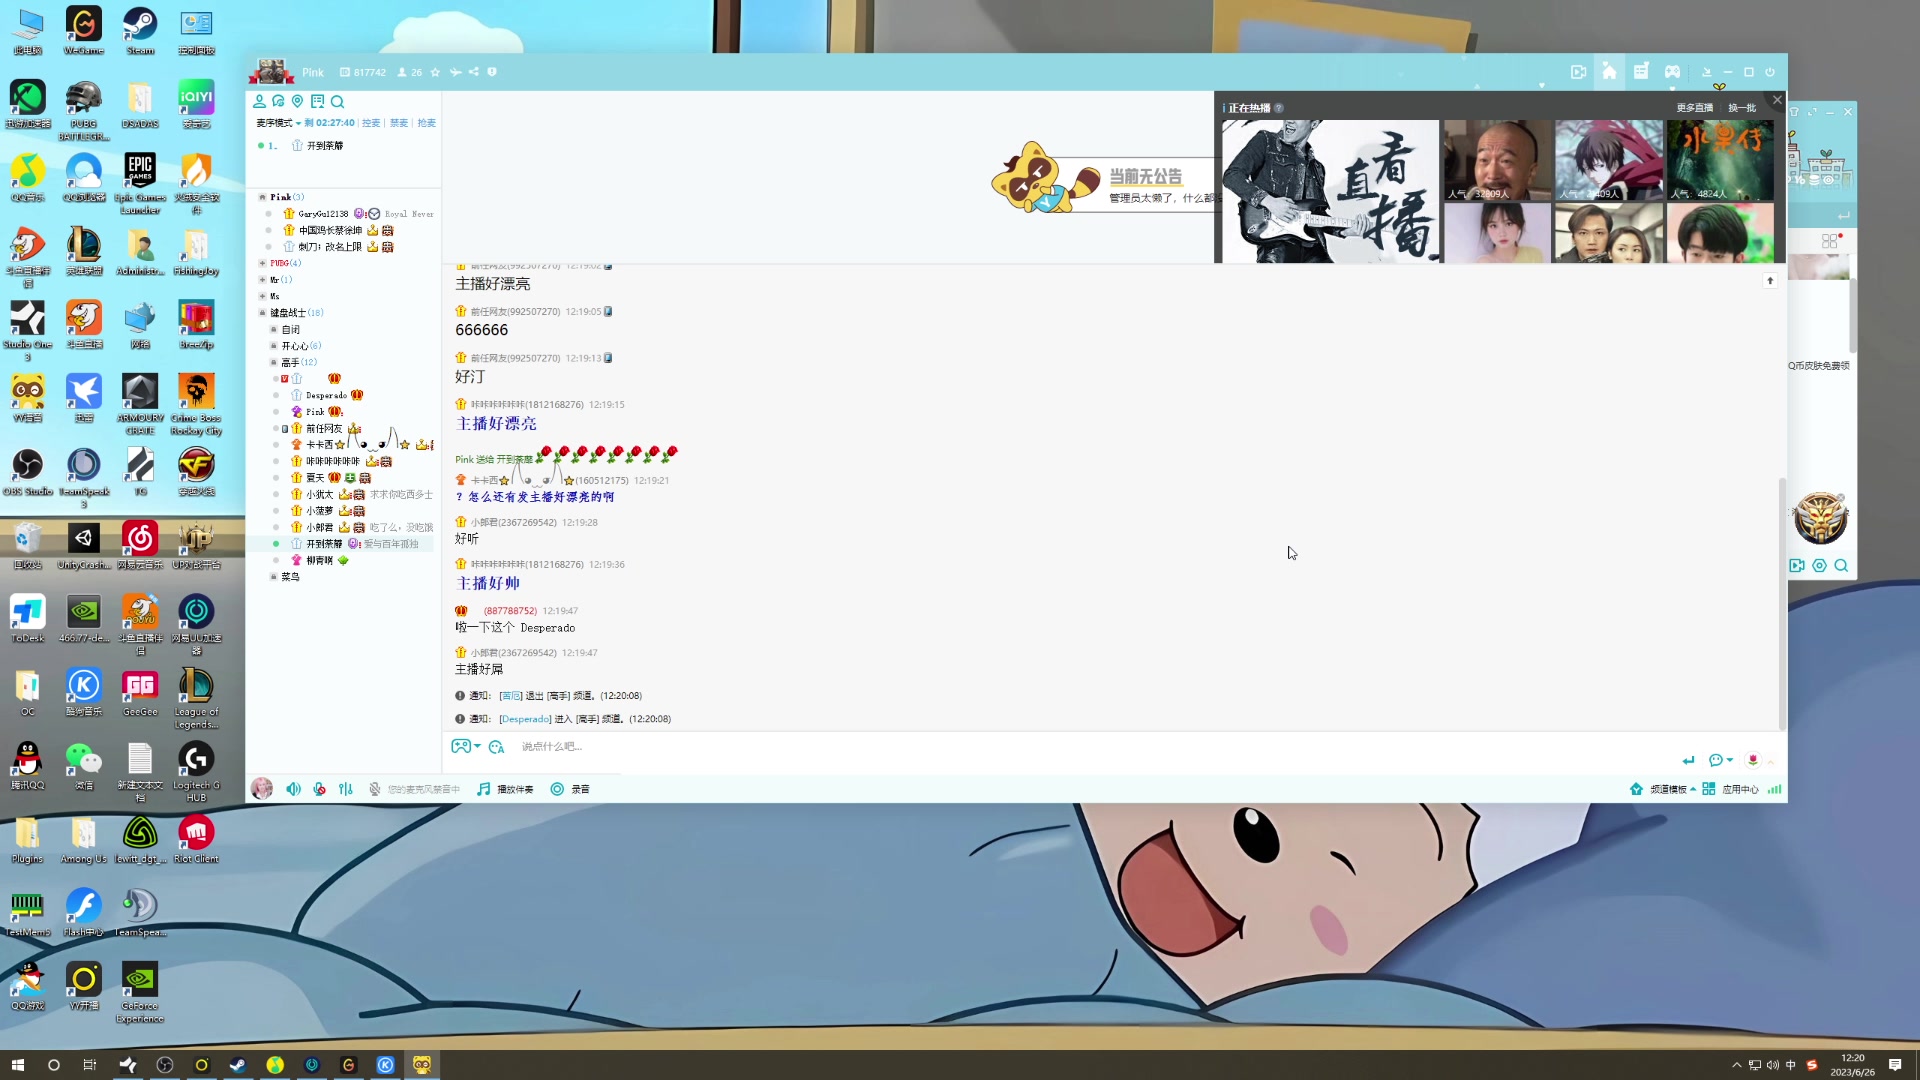The width and height of the screenshot is (1920, 1080).
Task: Click the location pin icon
Action: coord(297,101)
